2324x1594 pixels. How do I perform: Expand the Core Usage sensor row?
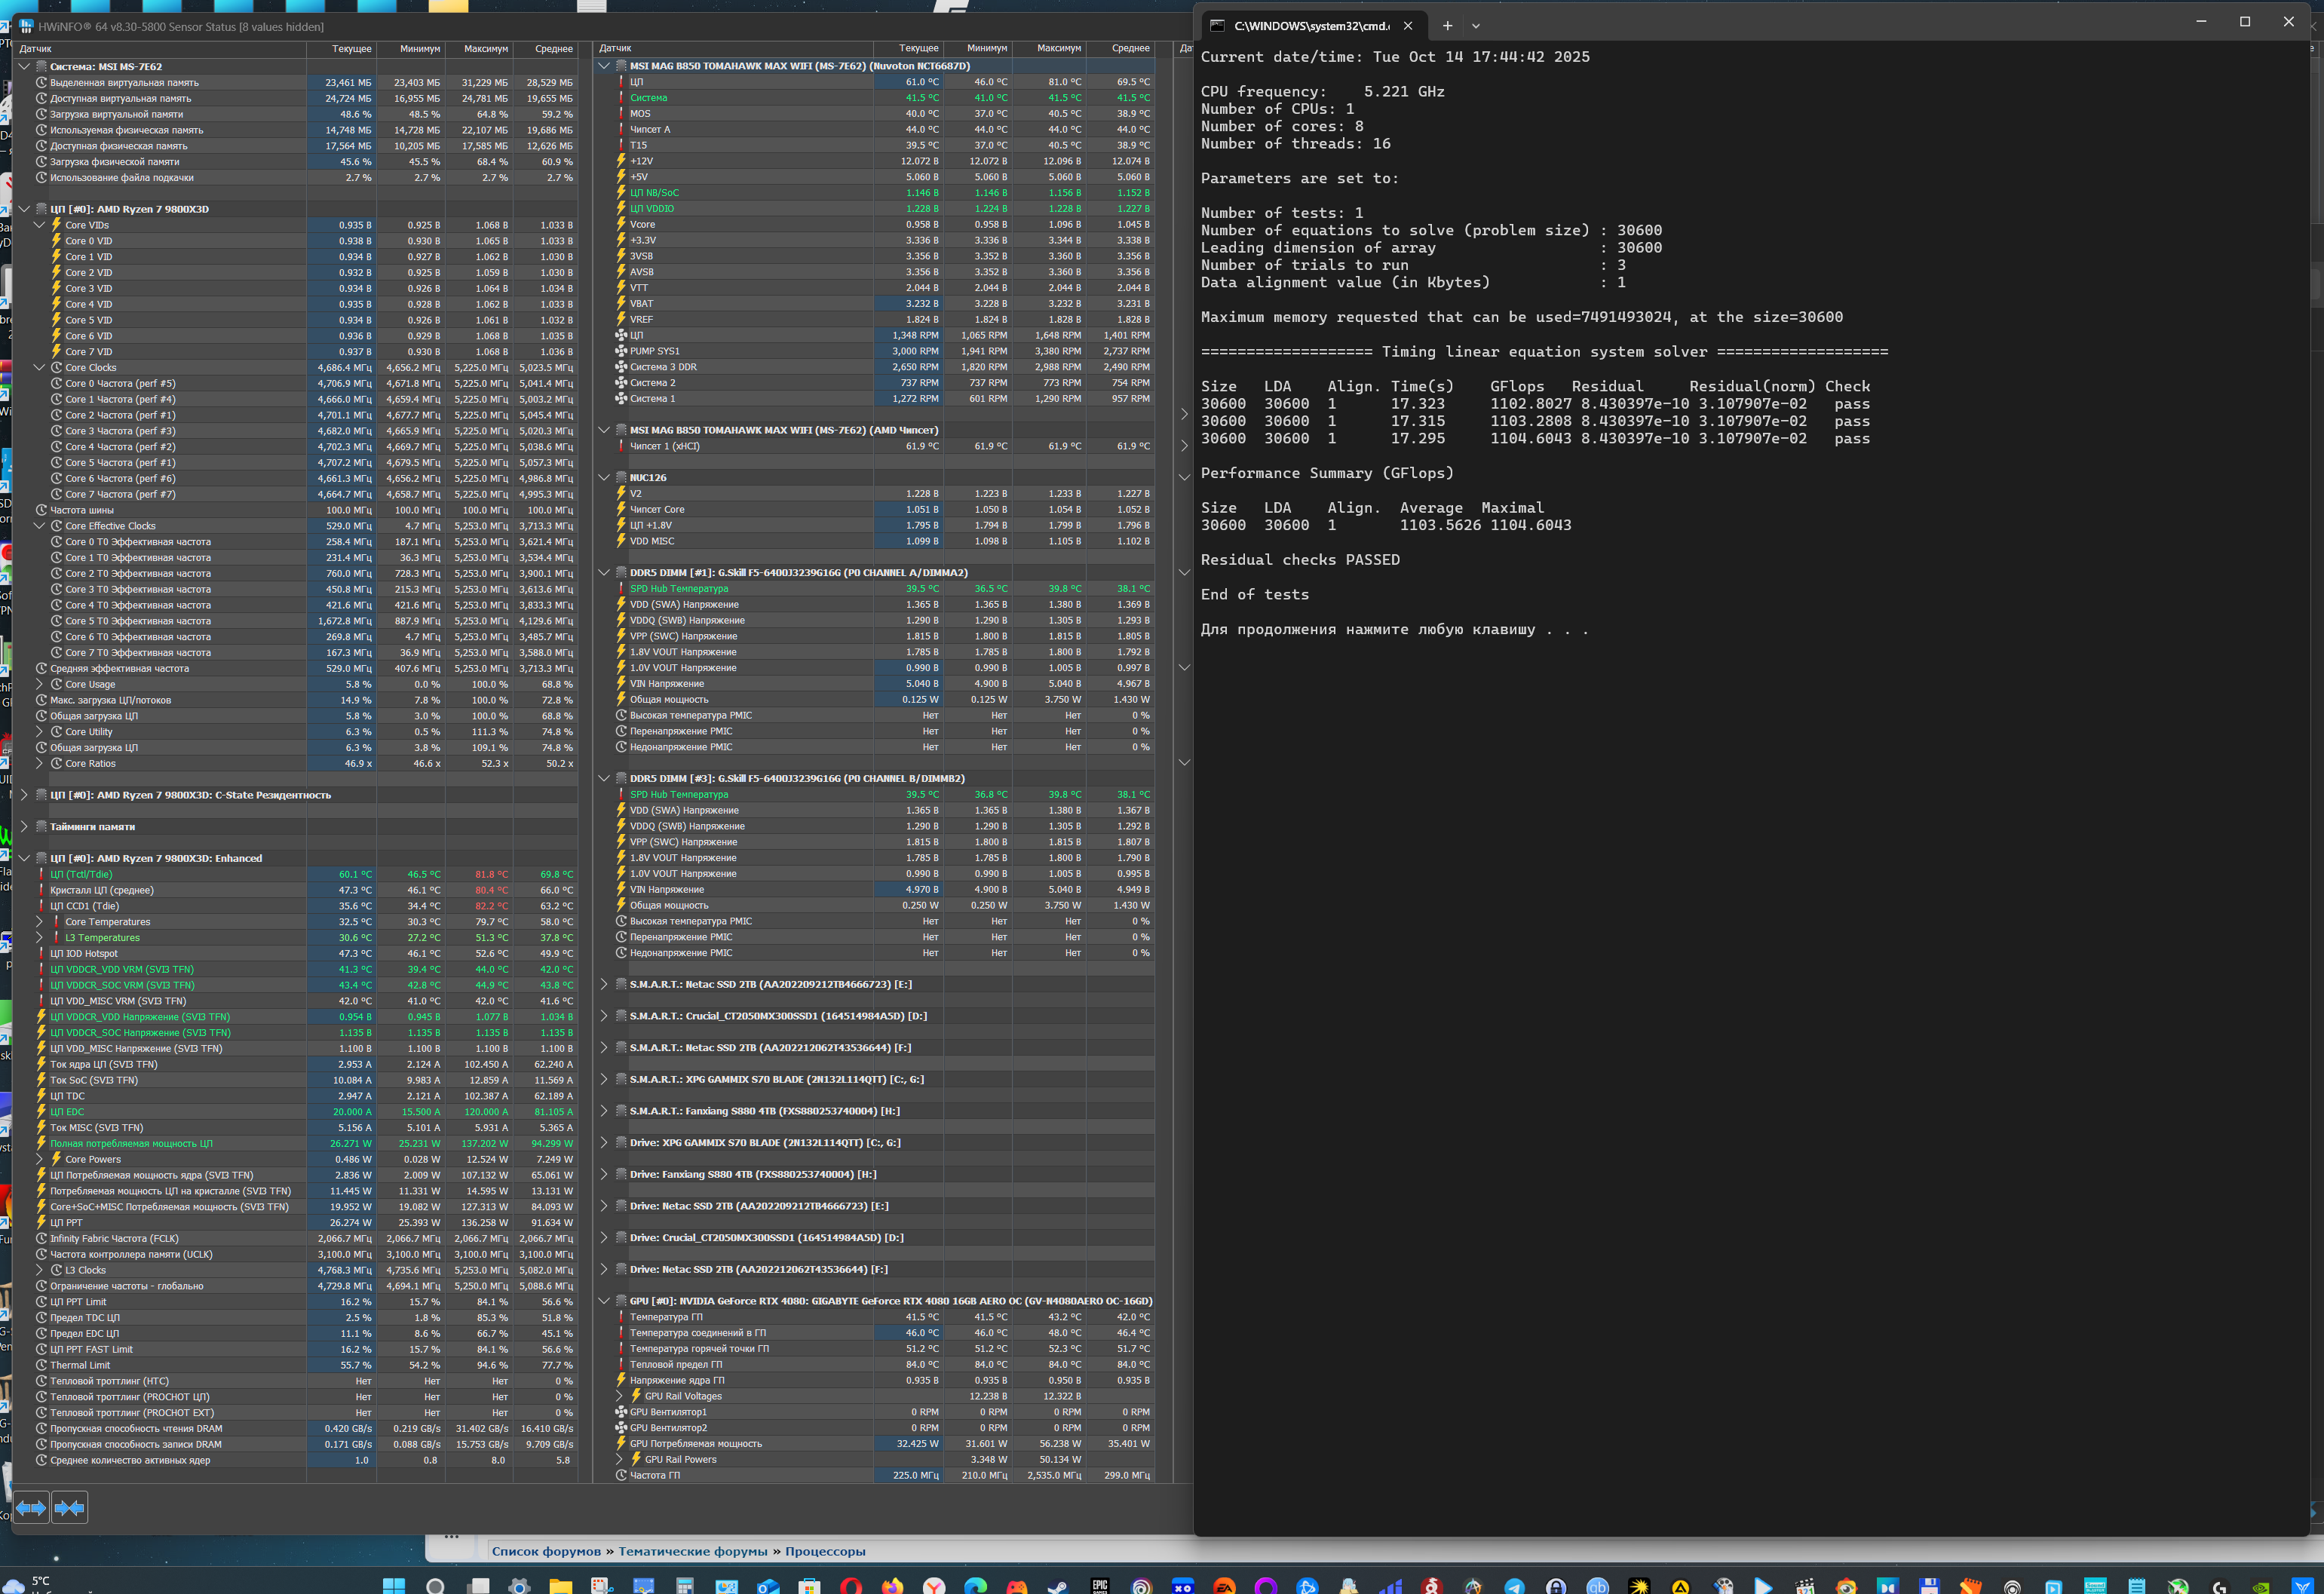(x=39, y=684)
